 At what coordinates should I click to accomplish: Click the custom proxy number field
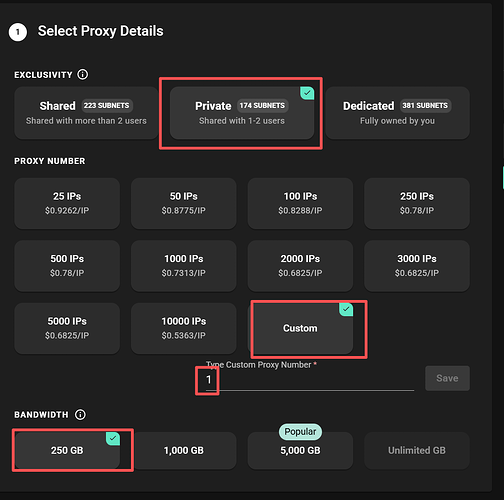310,380
